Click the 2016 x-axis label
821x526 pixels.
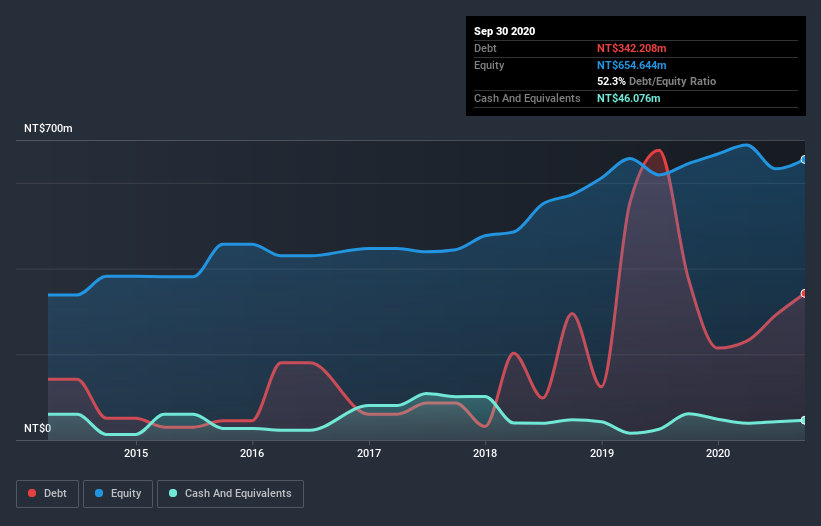252,453
